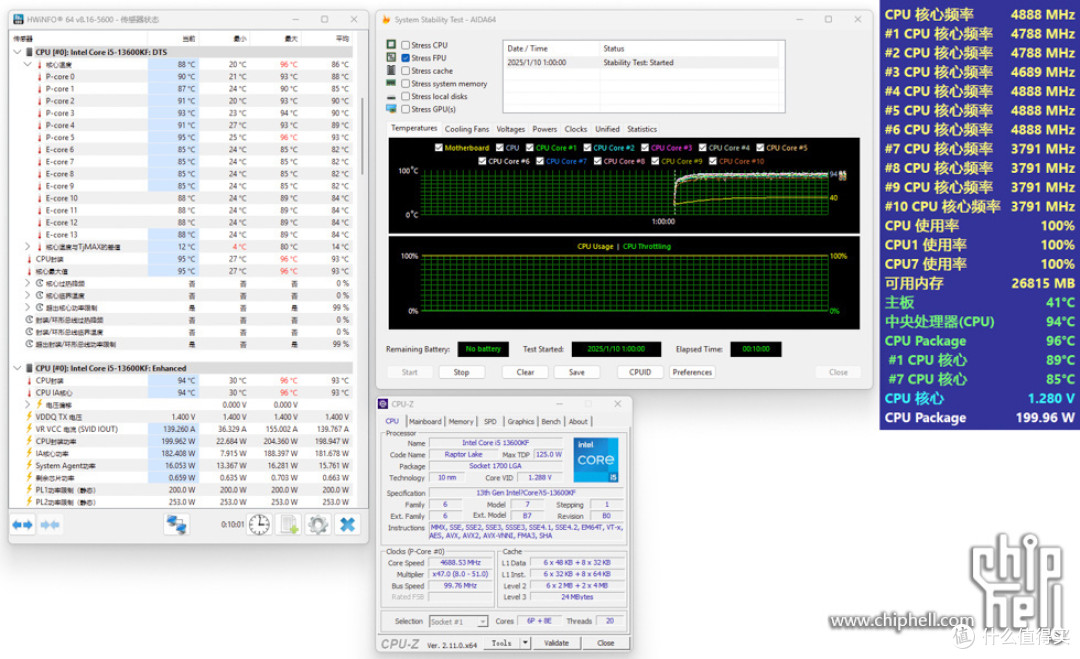Click the HWiNFO title bar app icon

(x=19, y=19)
